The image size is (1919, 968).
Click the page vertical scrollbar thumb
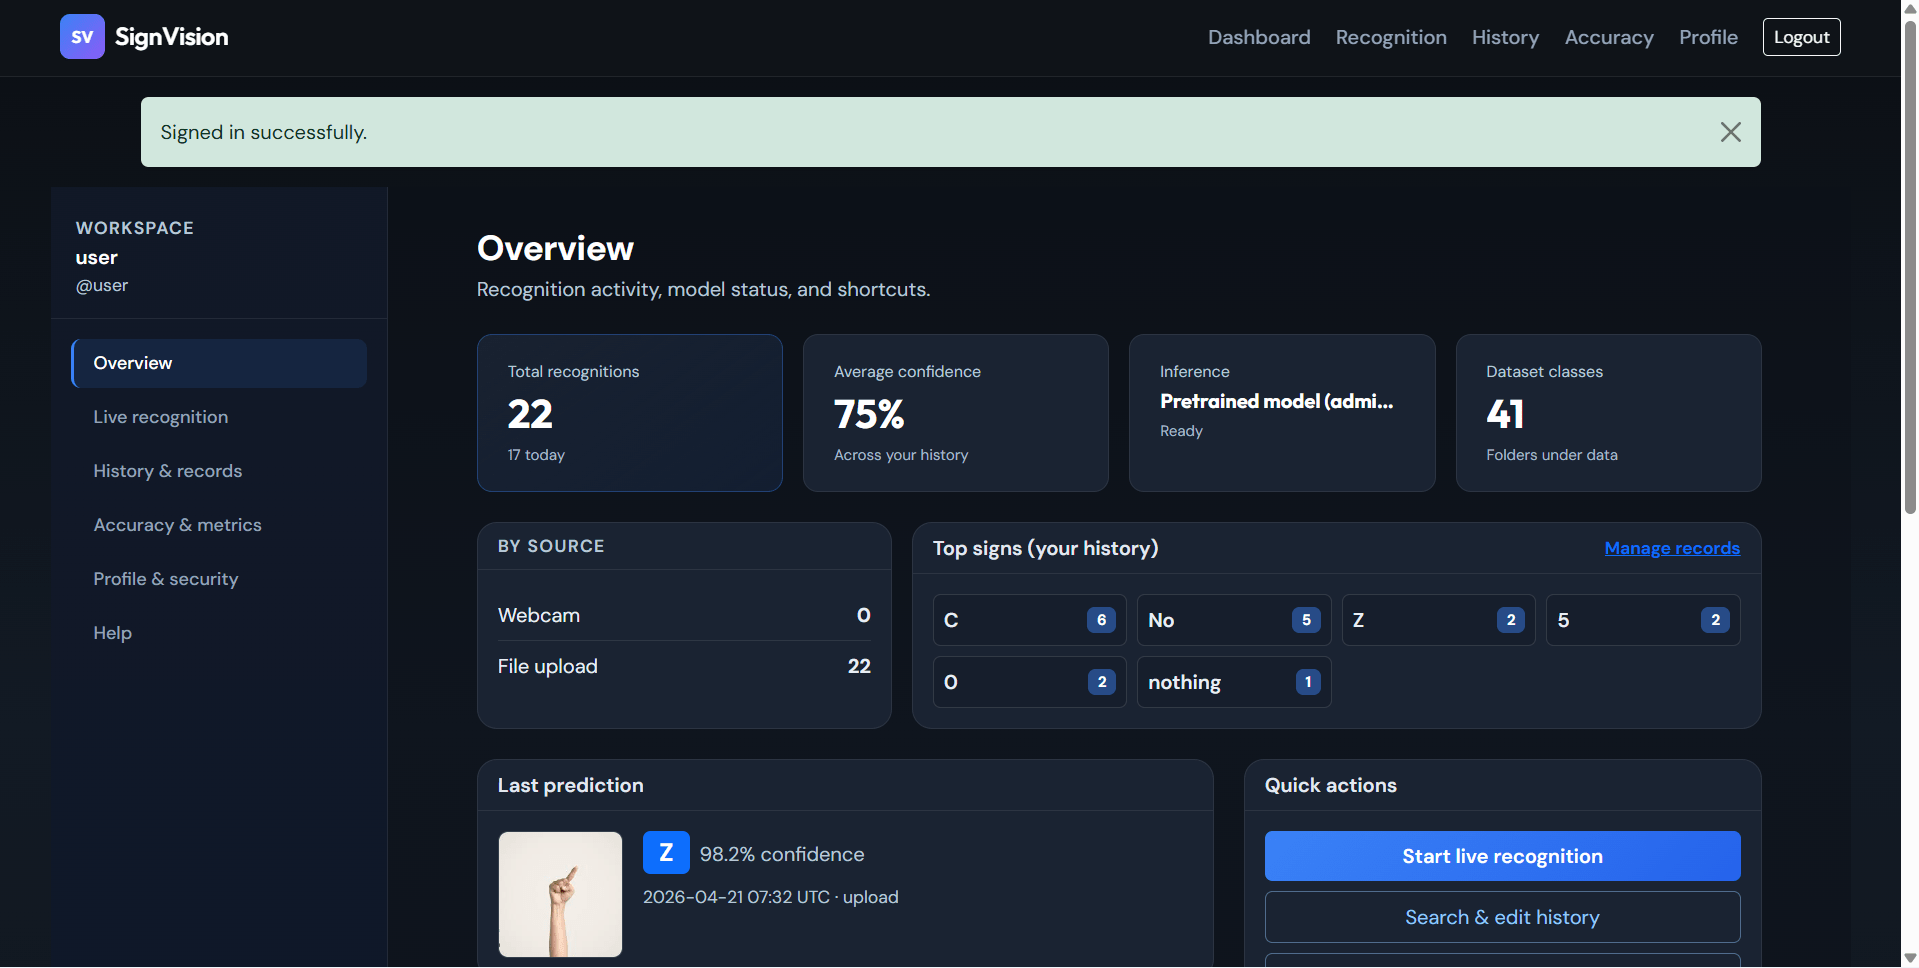point(1910,267)
